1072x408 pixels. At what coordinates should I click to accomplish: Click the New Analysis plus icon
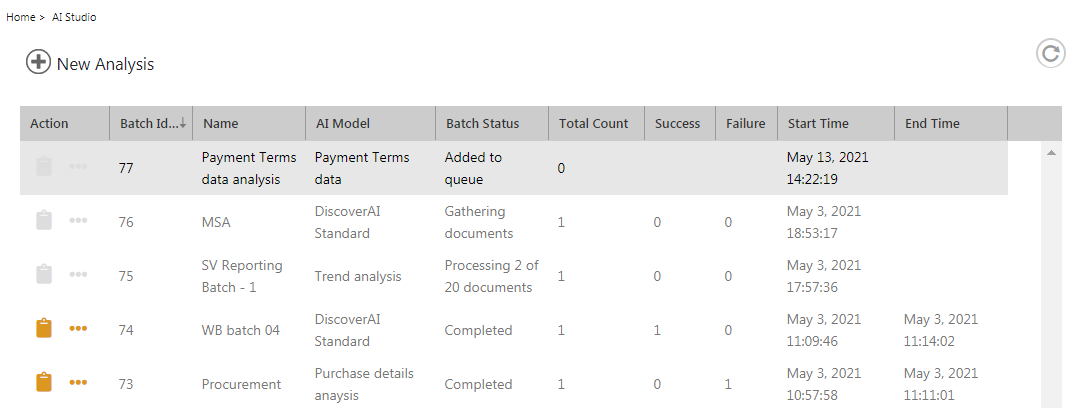[x=38, y=63]
